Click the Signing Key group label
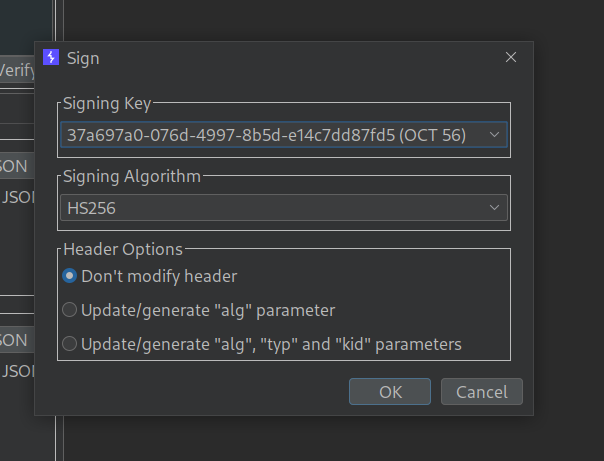The image size is (604, 461). 107,103
